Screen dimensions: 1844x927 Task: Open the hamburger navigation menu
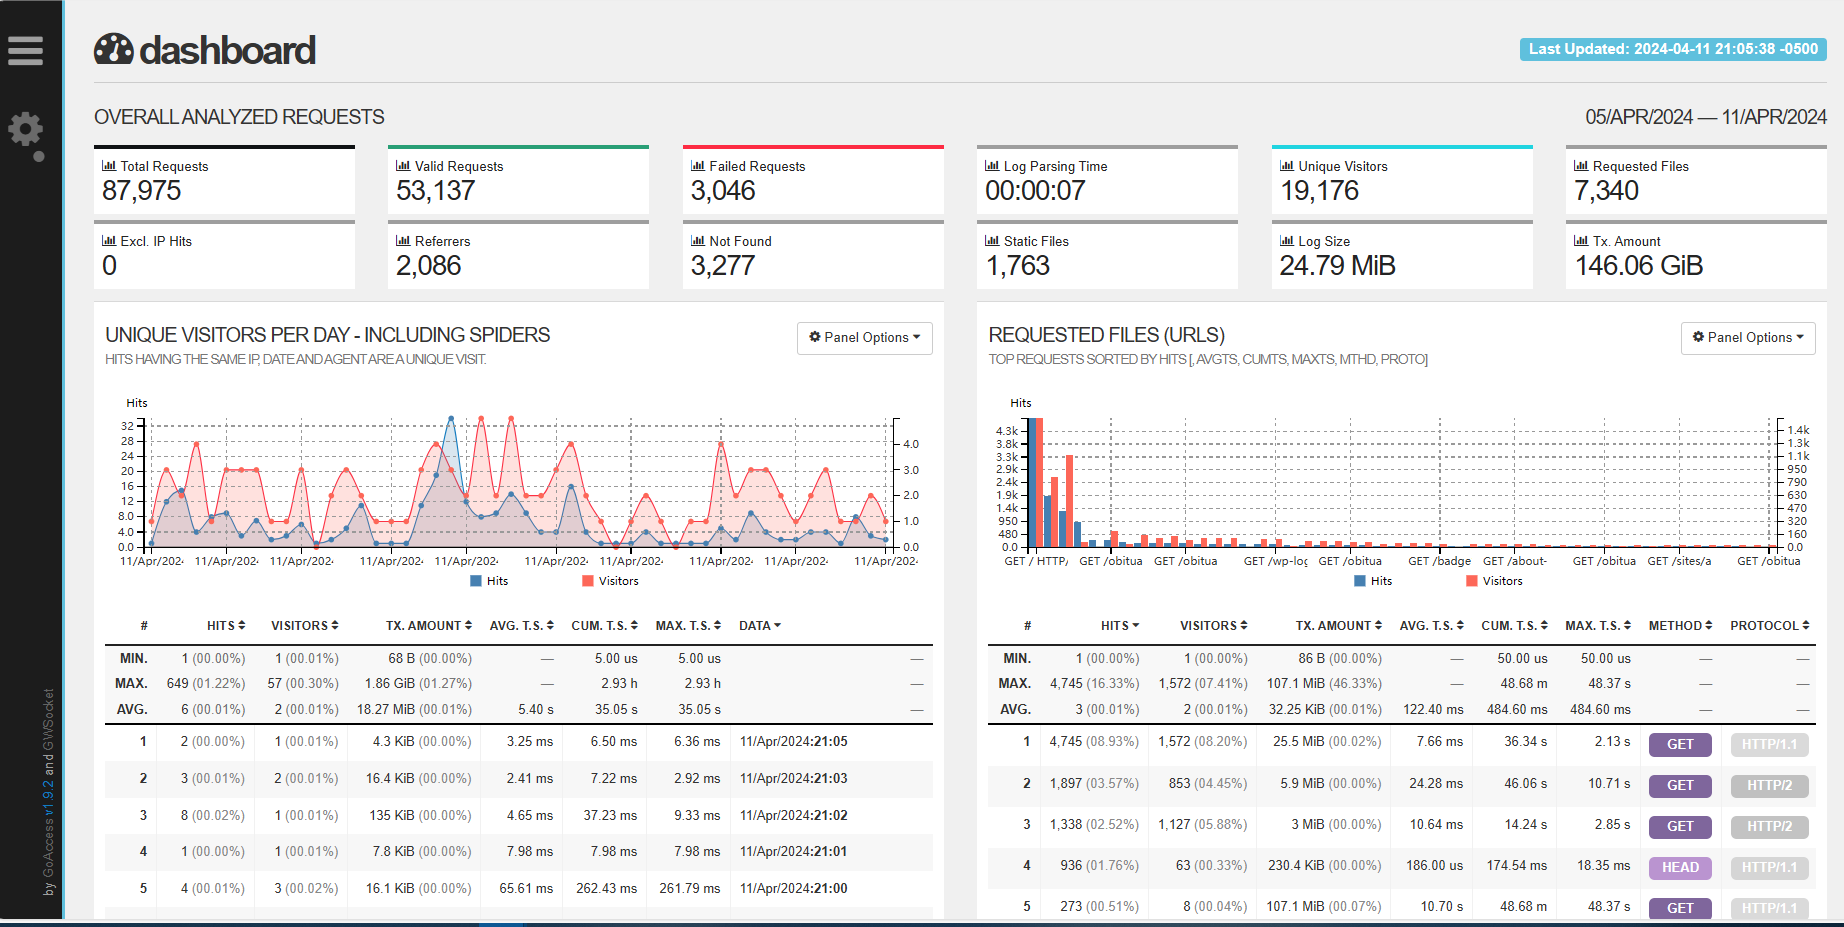coord(26,50)
